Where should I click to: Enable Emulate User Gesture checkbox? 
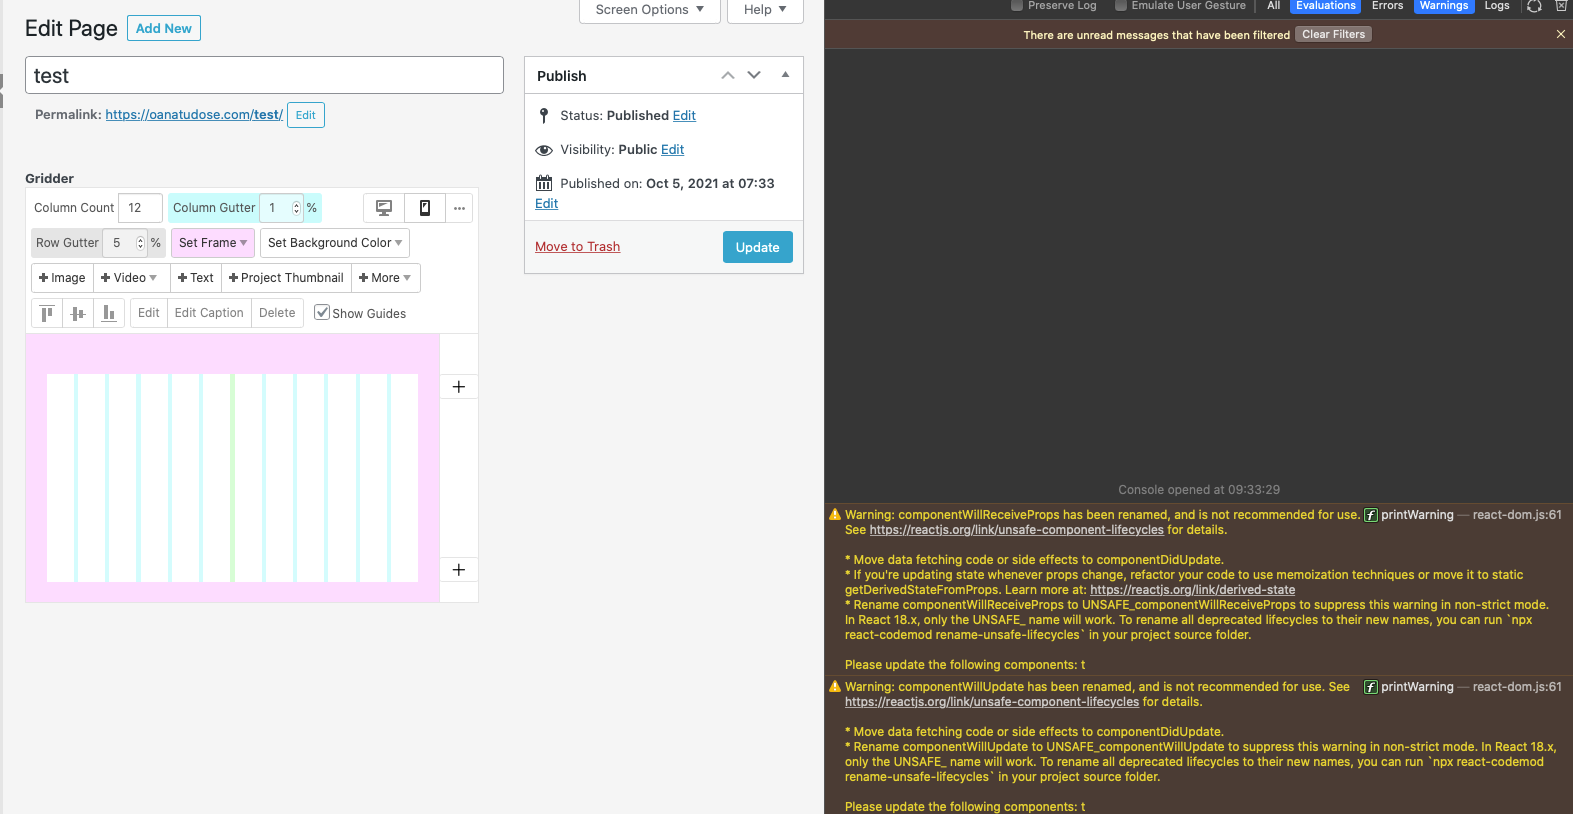coord(1121,6)
